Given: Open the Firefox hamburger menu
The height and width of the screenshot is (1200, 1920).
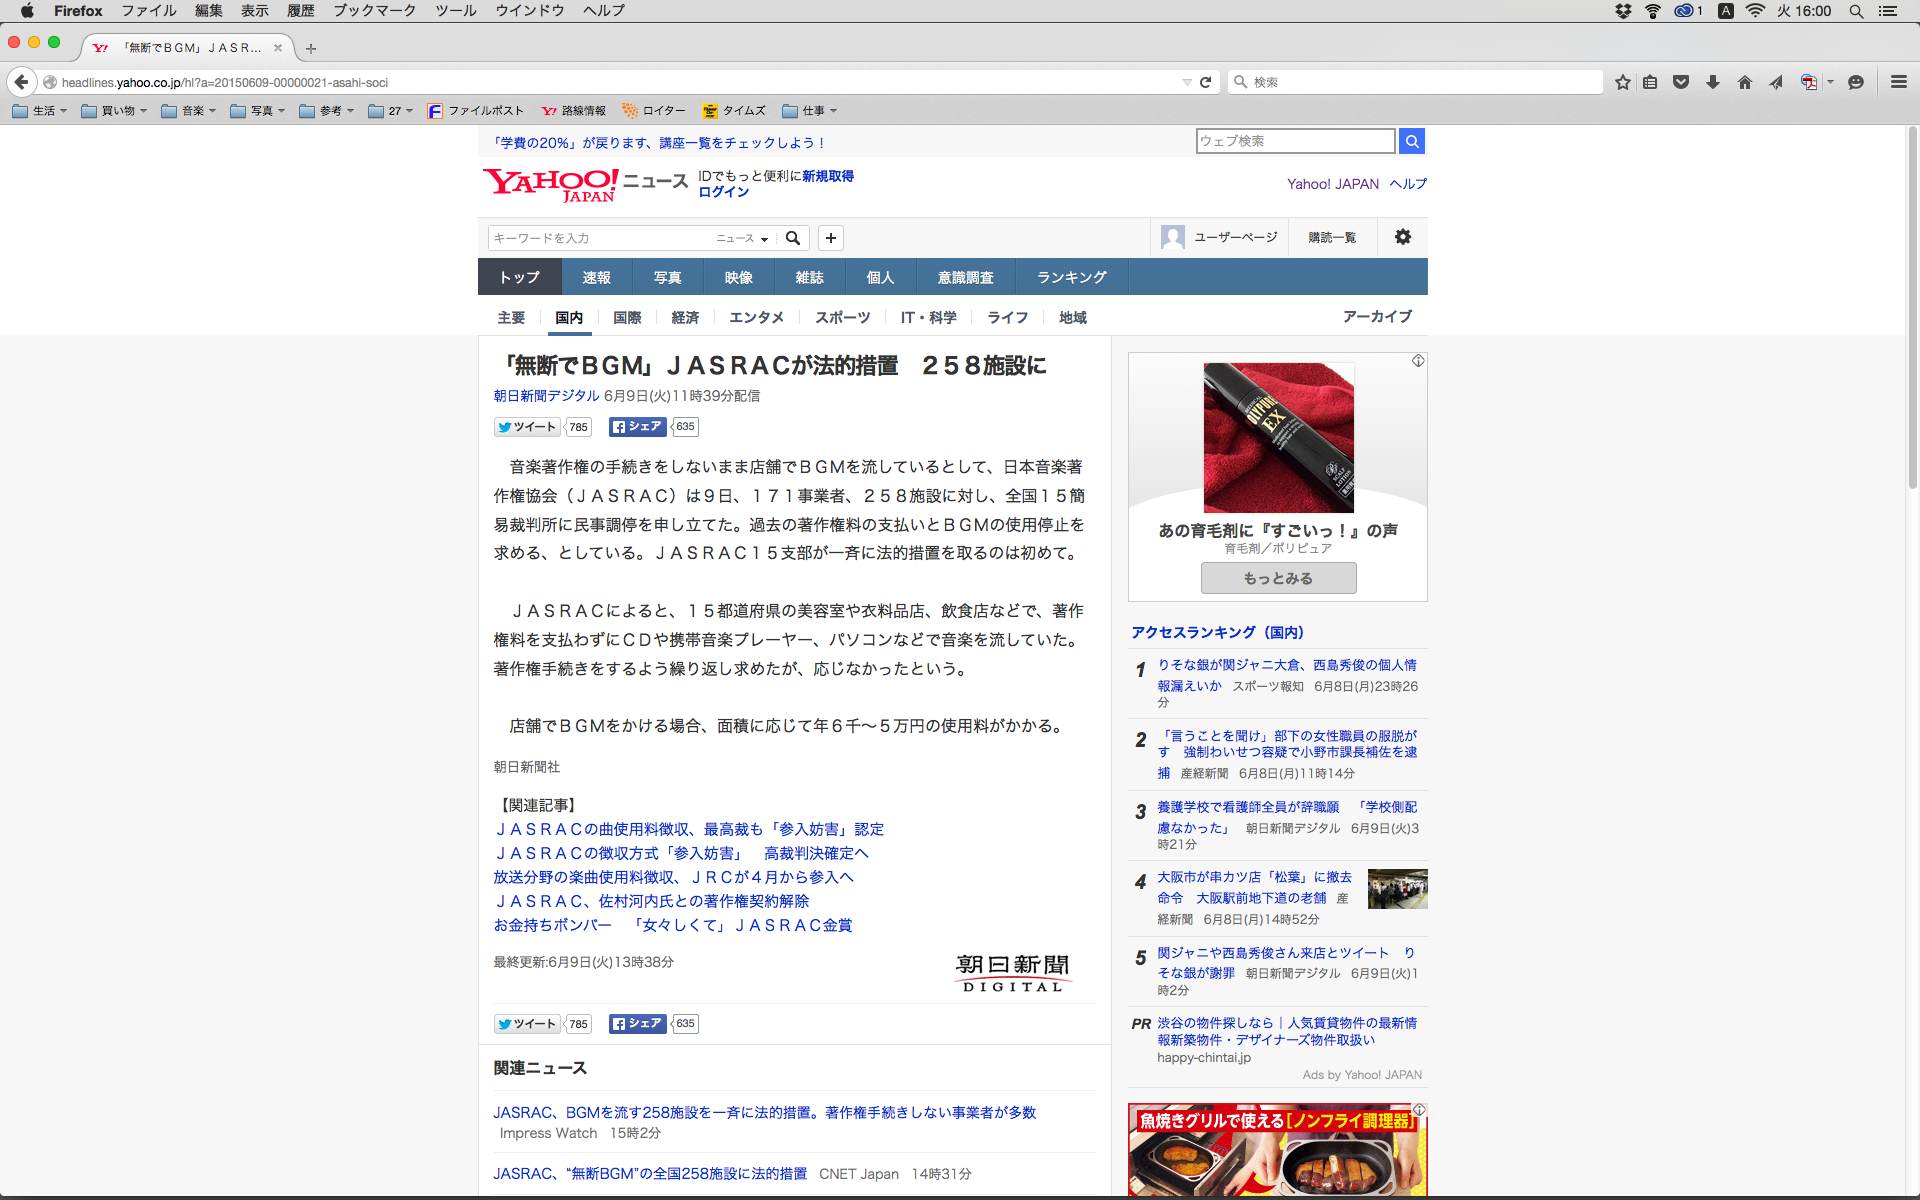Looking at the screenshot, I should [1898, 82].
